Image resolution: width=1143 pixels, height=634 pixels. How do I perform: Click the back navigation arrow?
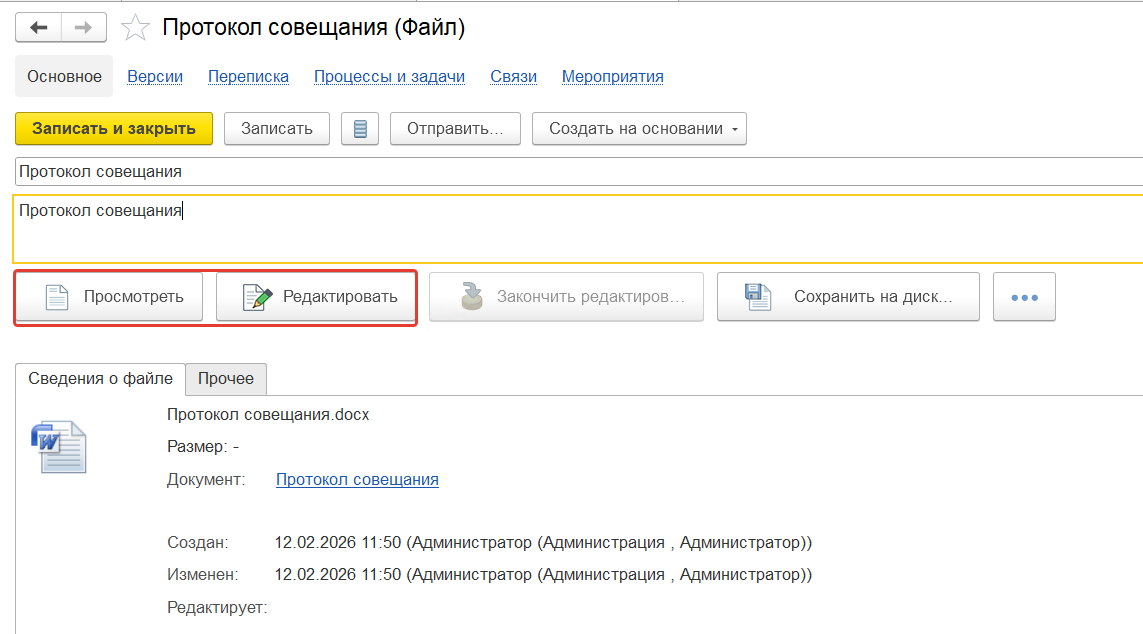tap(38, 27)
